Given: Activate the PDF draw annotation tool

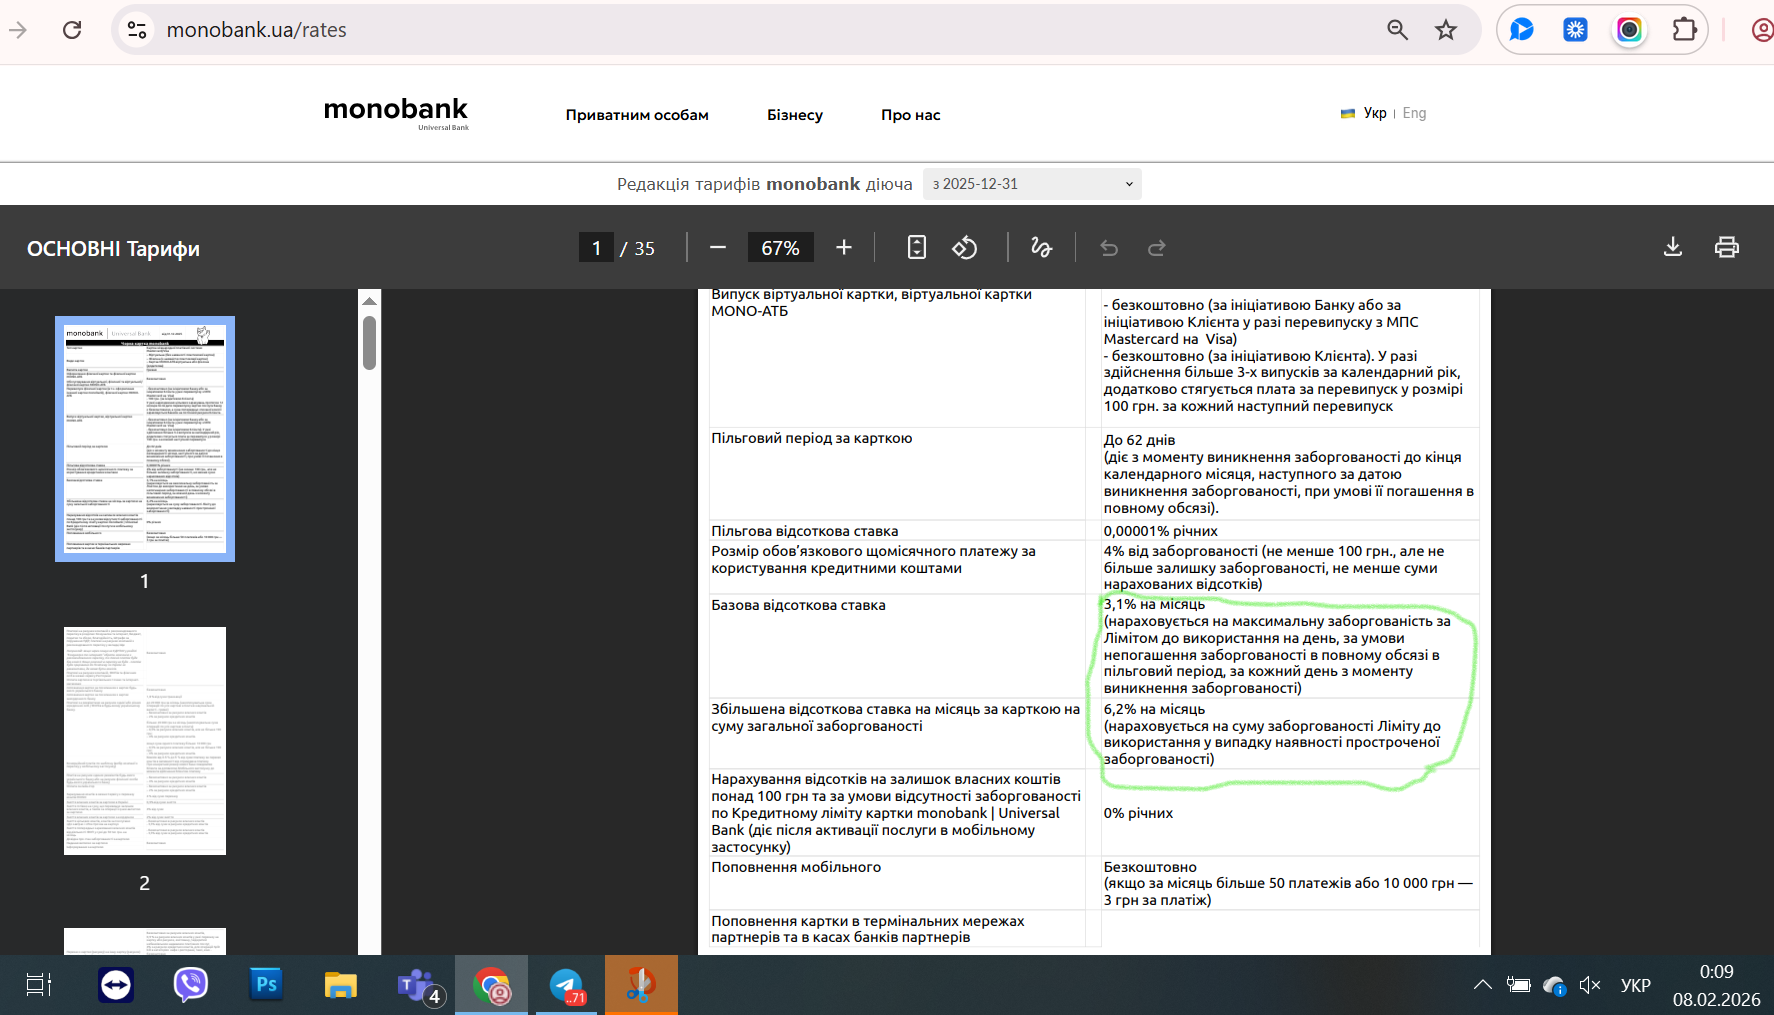Looking at the screenshot, I should pos(1042,247).
